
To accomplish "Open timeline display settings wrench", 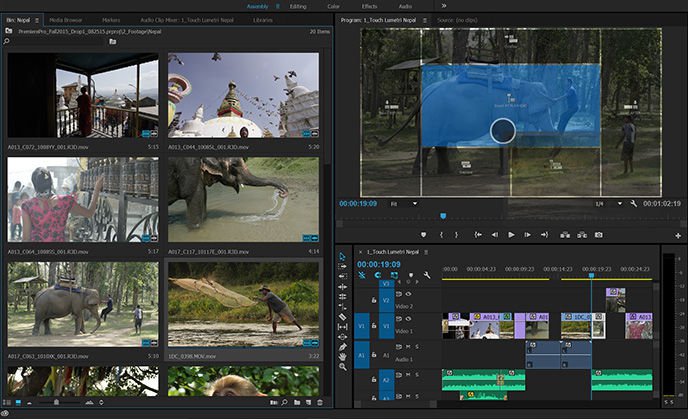I will (427, 275).
